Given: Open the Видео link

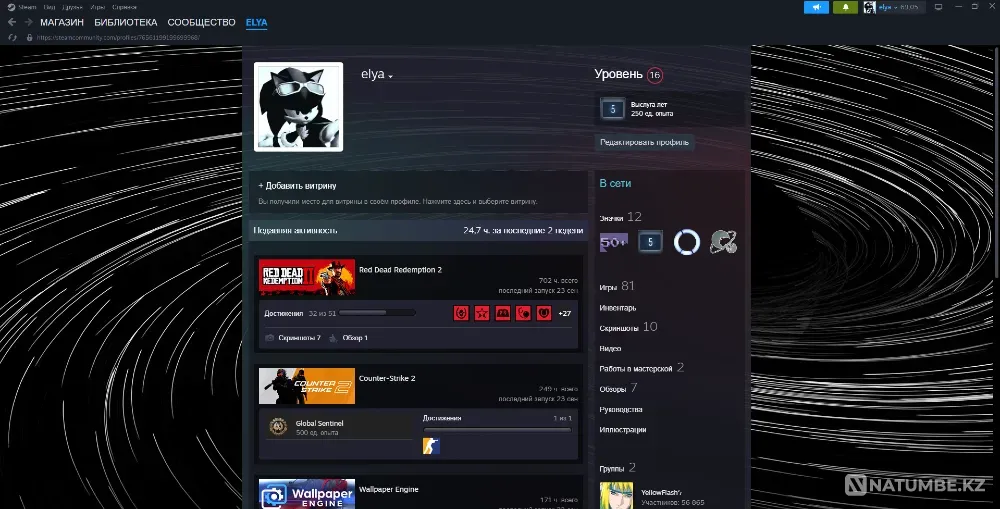Looking at the screenshot, I should (610, 348).
